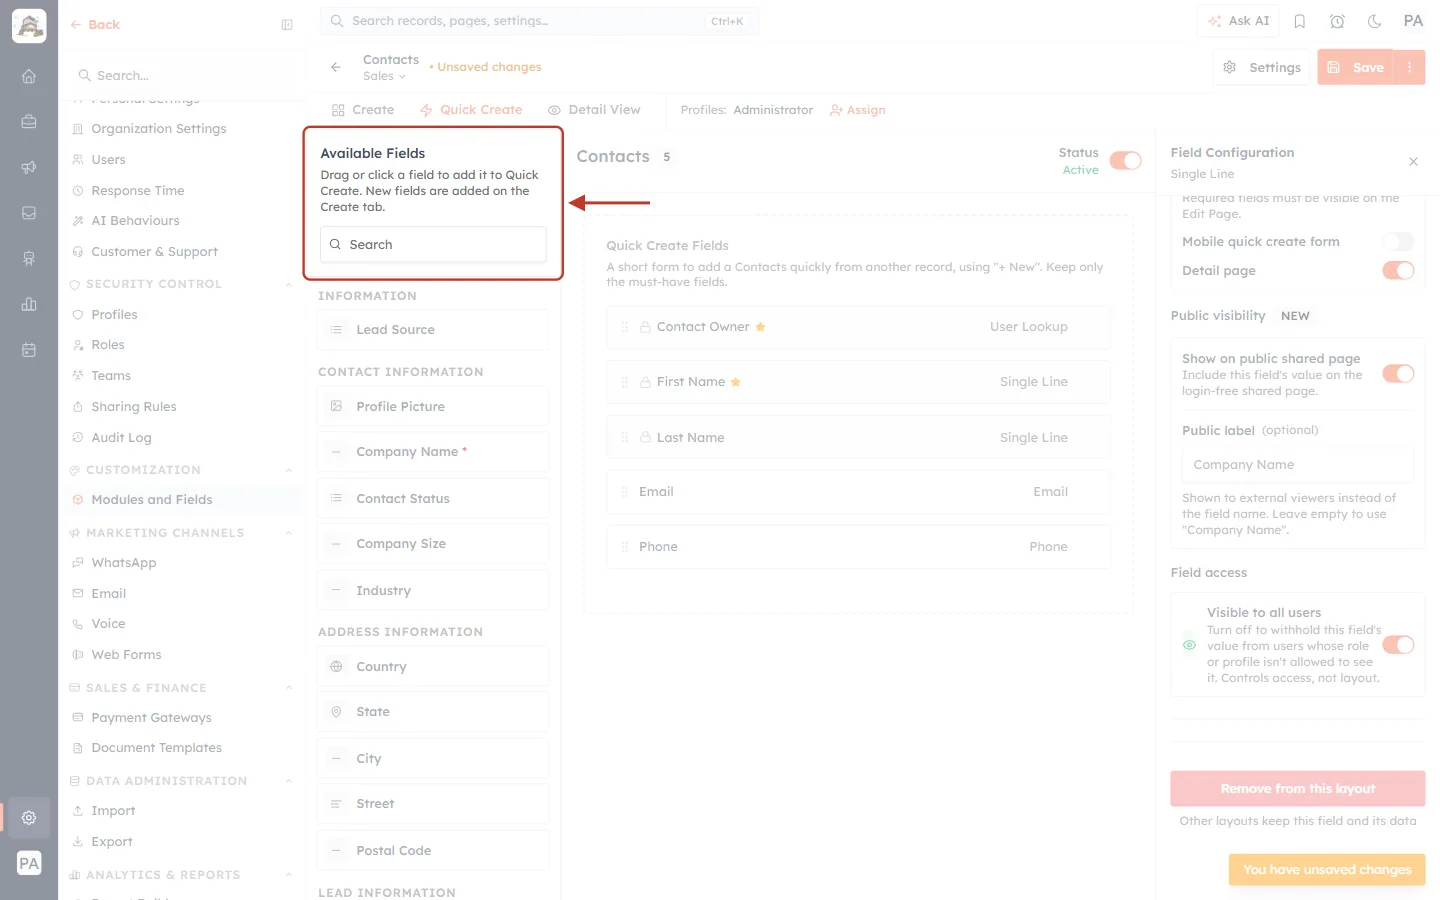Collapse the Marketing Channels section
1440x900 pixels.
[289, 533]
